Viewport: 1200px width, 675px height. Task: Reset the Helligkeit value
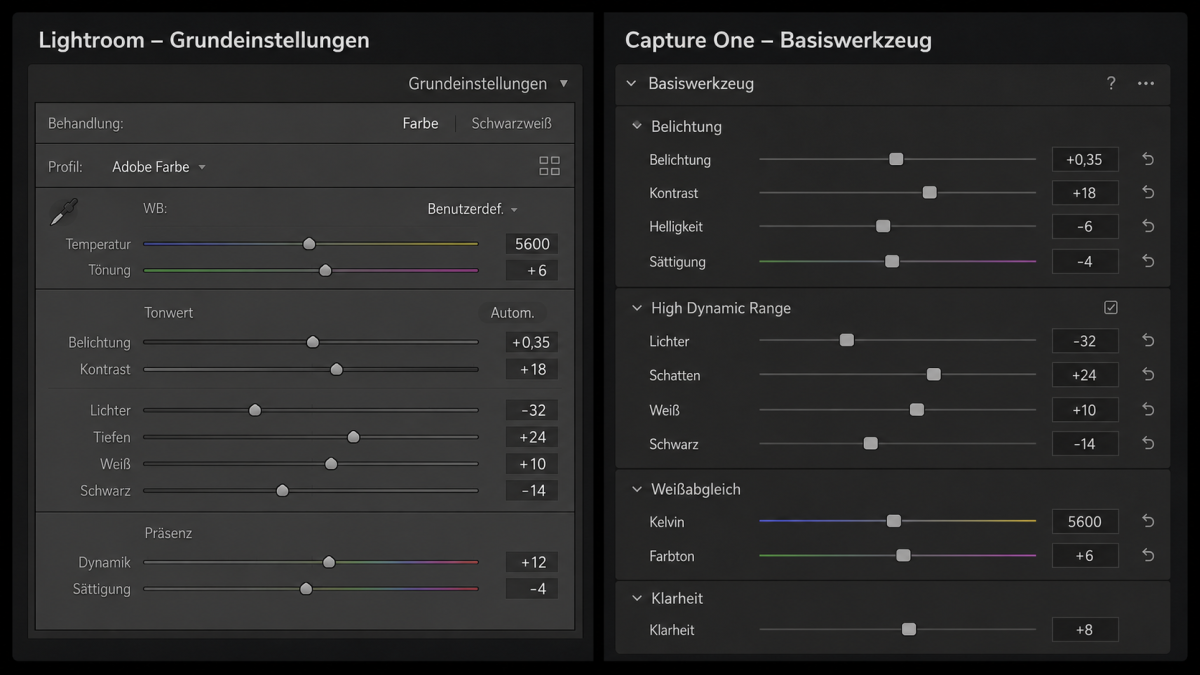(1148, 227)
